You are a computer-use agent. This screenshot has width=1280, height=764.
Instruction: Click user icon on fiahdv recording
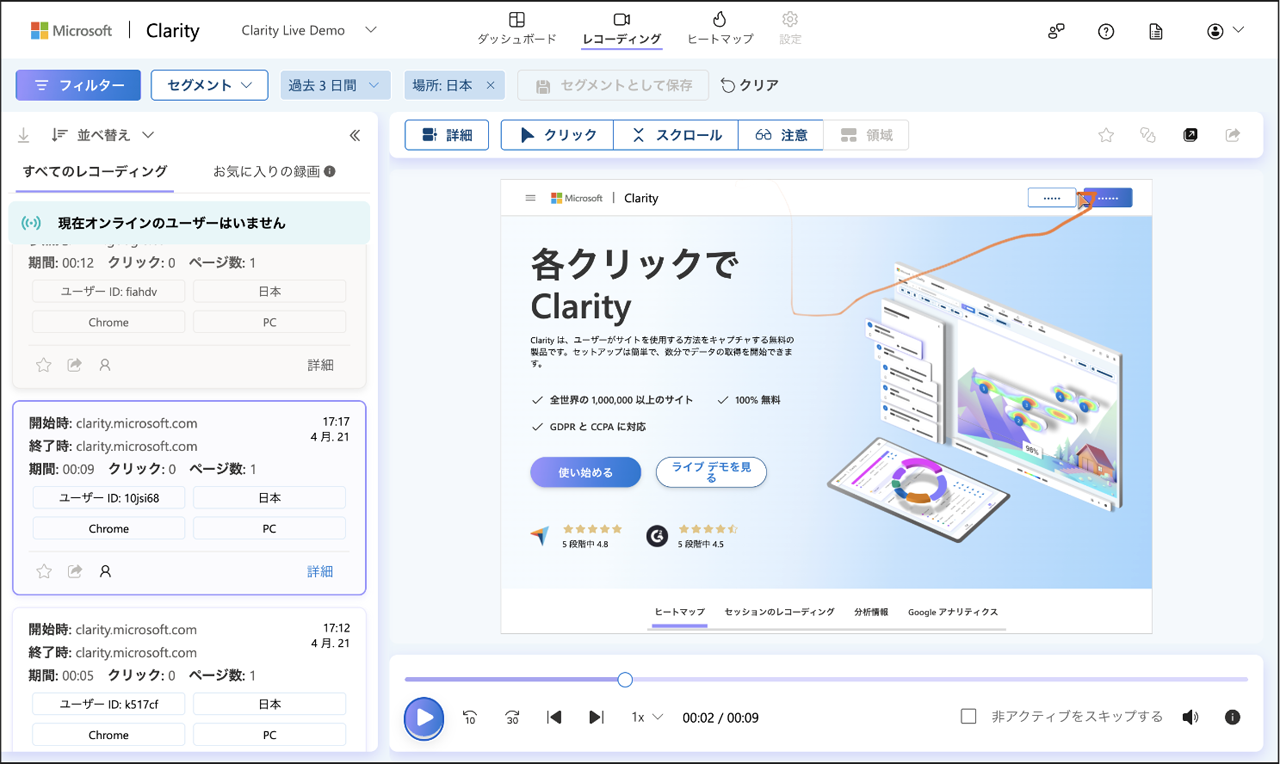(105, 365)
